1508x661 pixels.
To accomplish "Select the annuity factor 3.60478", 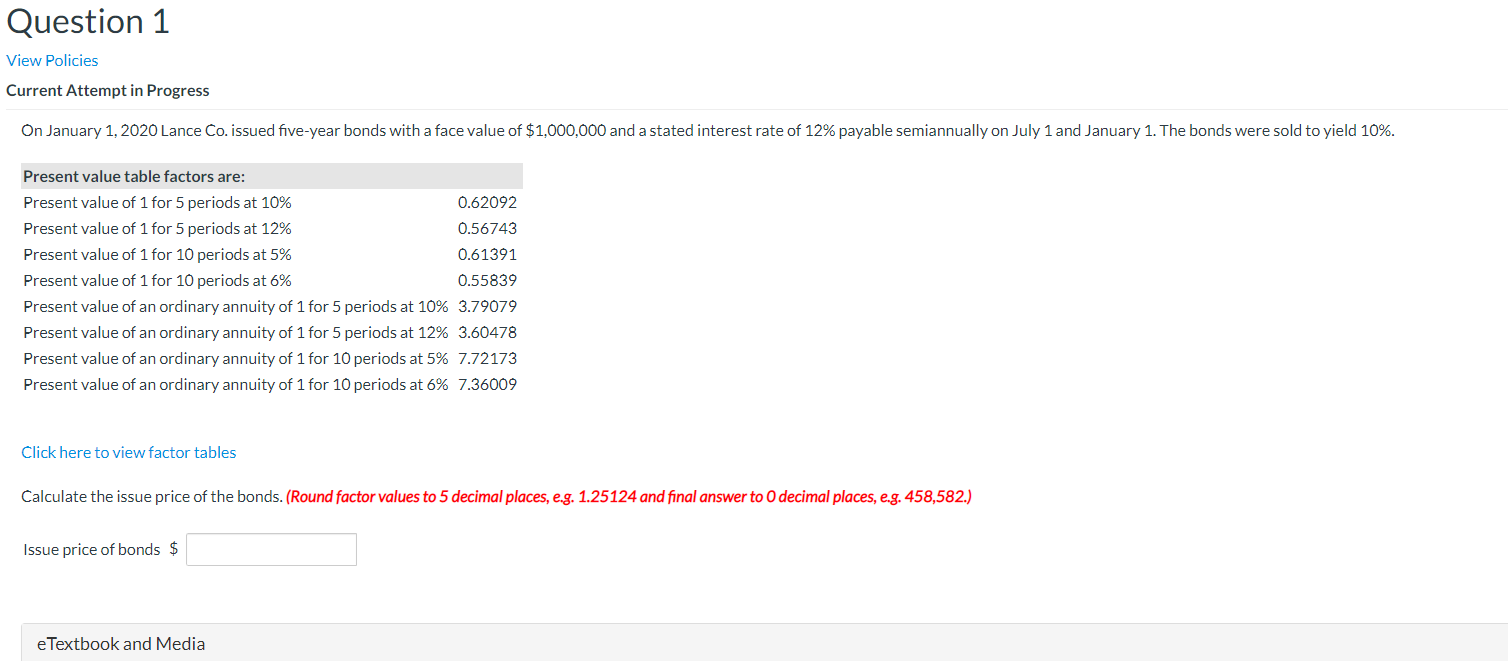I will (x=487, y=332).
